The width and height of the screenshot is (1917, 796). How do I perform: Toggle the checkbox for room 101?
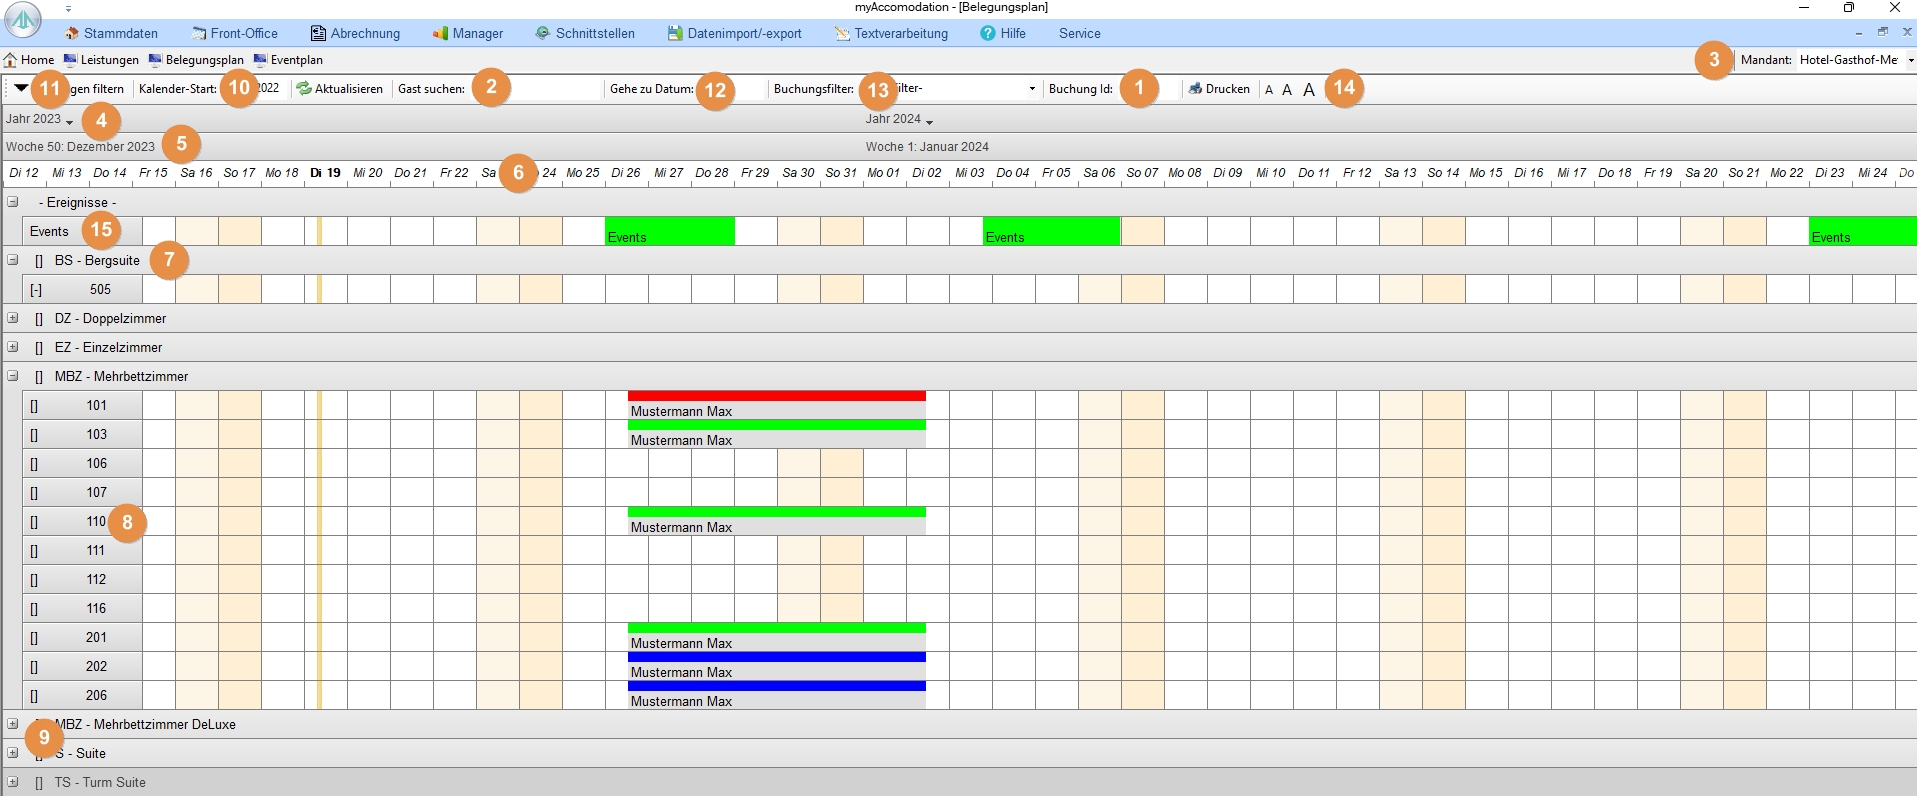(x=34, y=406)
